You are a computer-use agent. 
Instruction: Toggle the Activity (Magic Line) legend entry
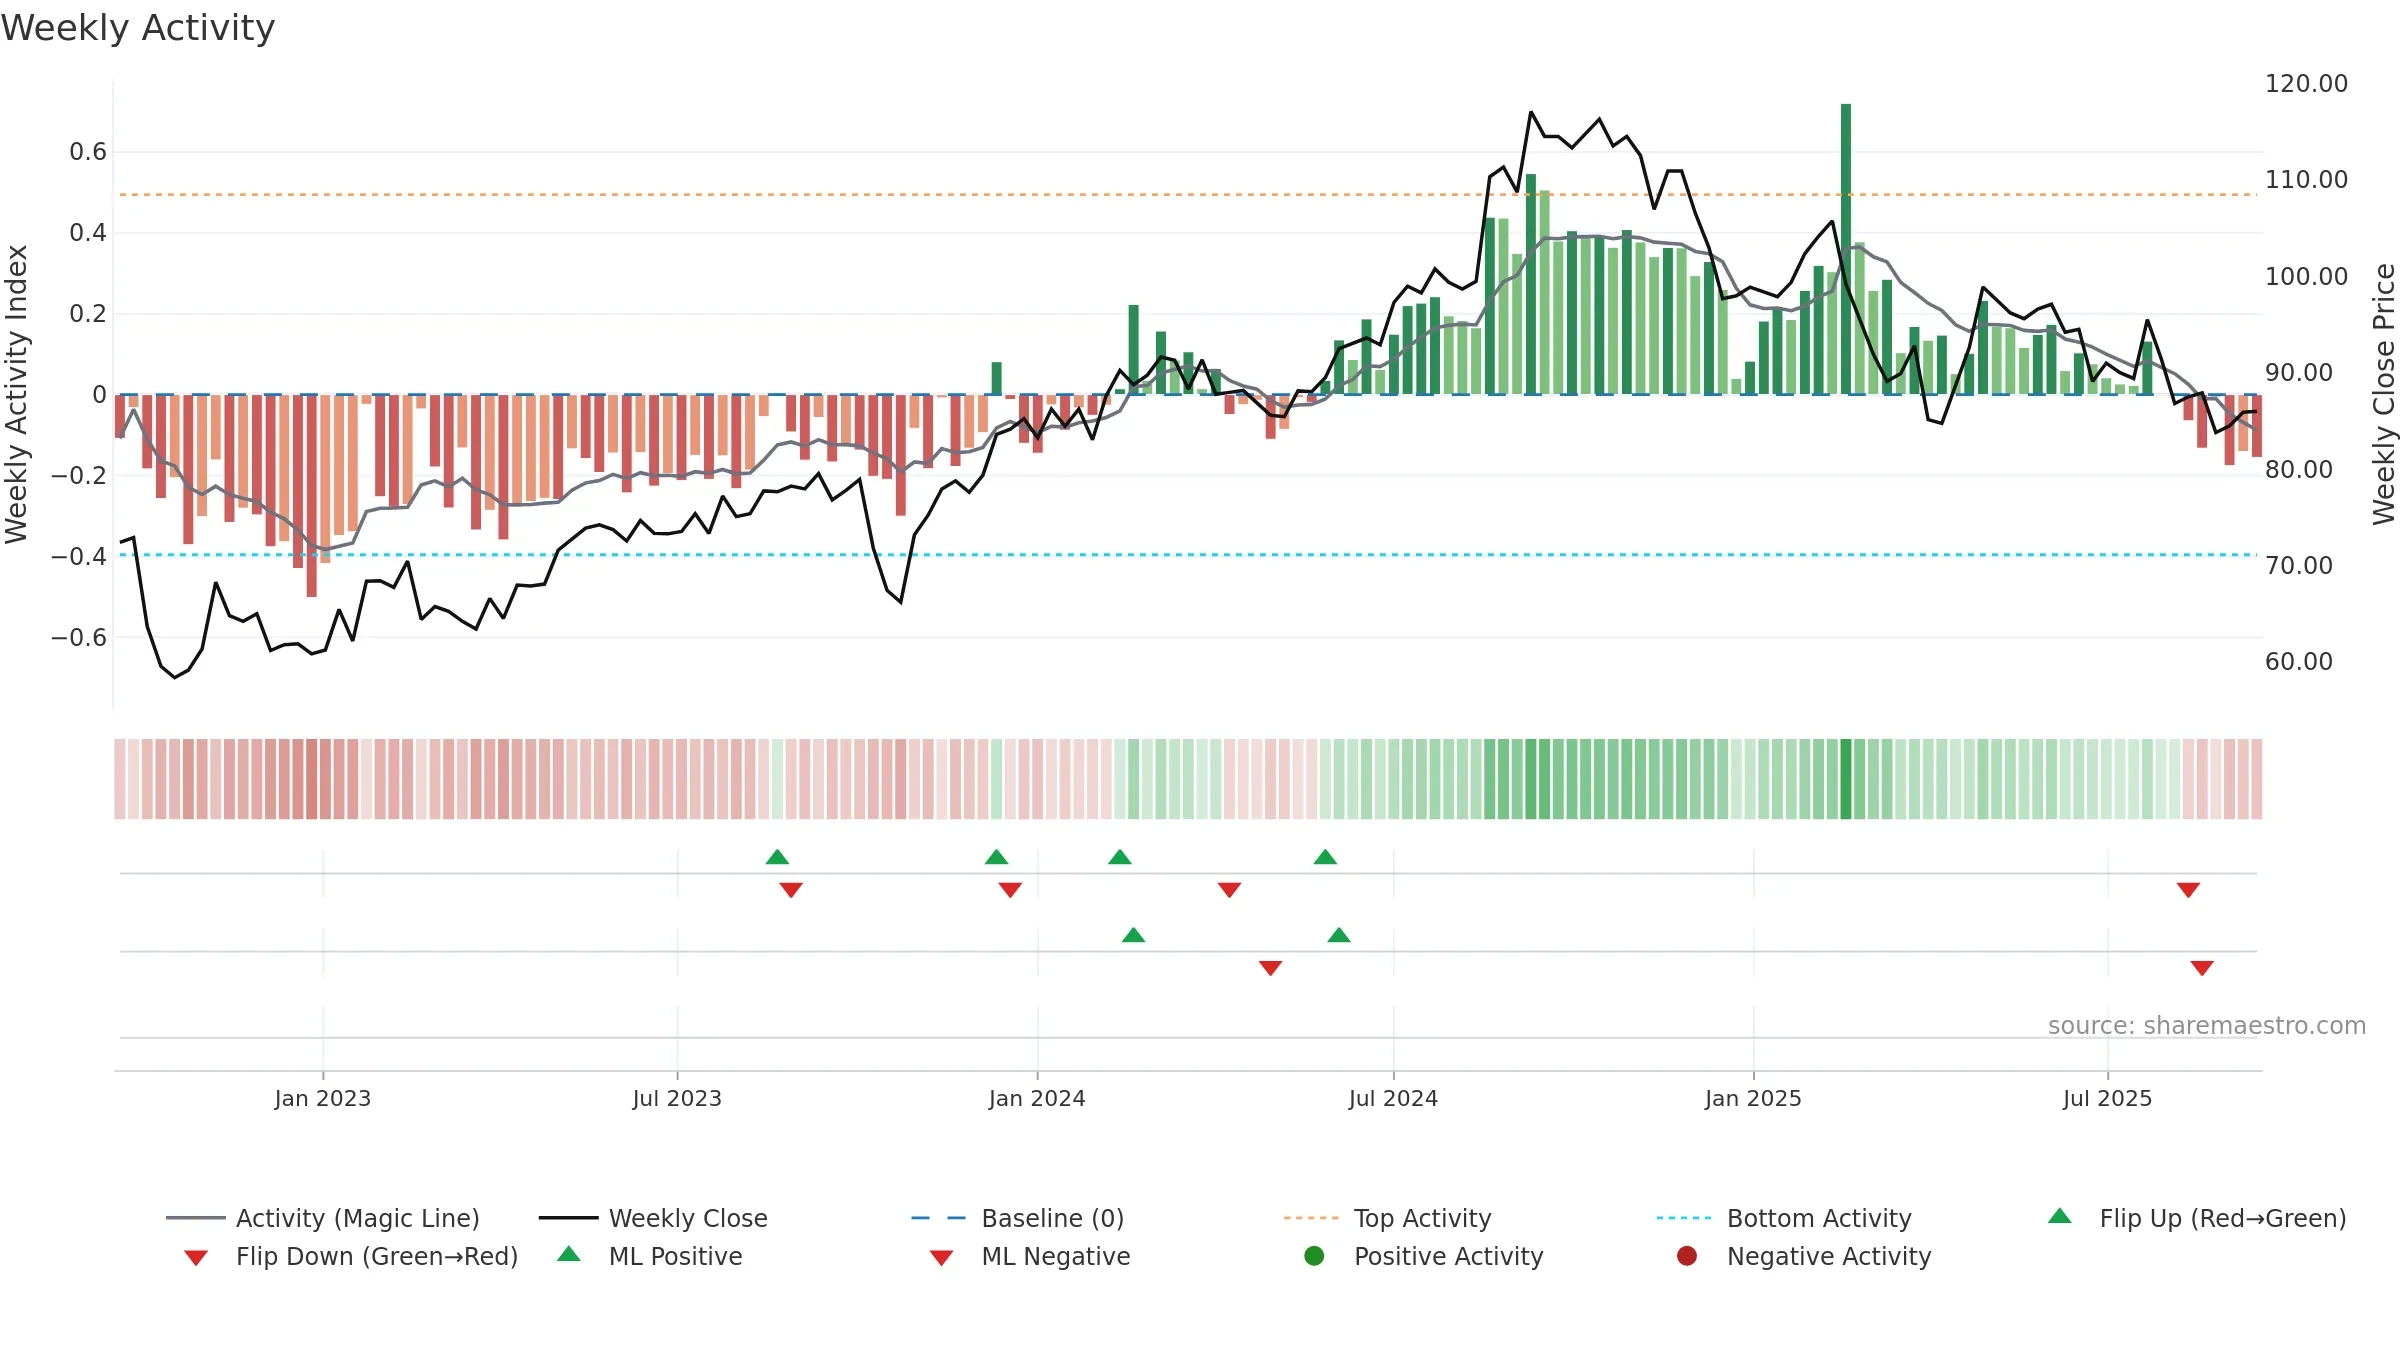[323, 1218]
